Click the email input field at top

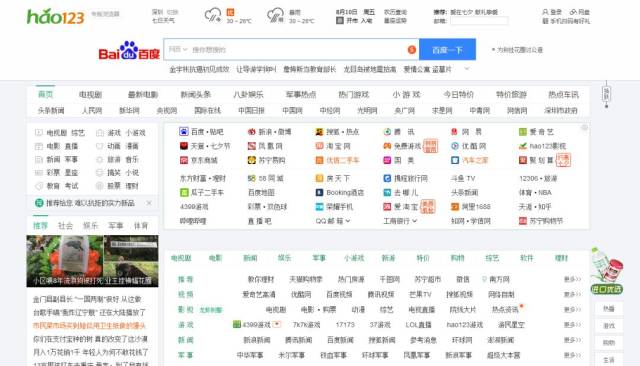point(479,21)
